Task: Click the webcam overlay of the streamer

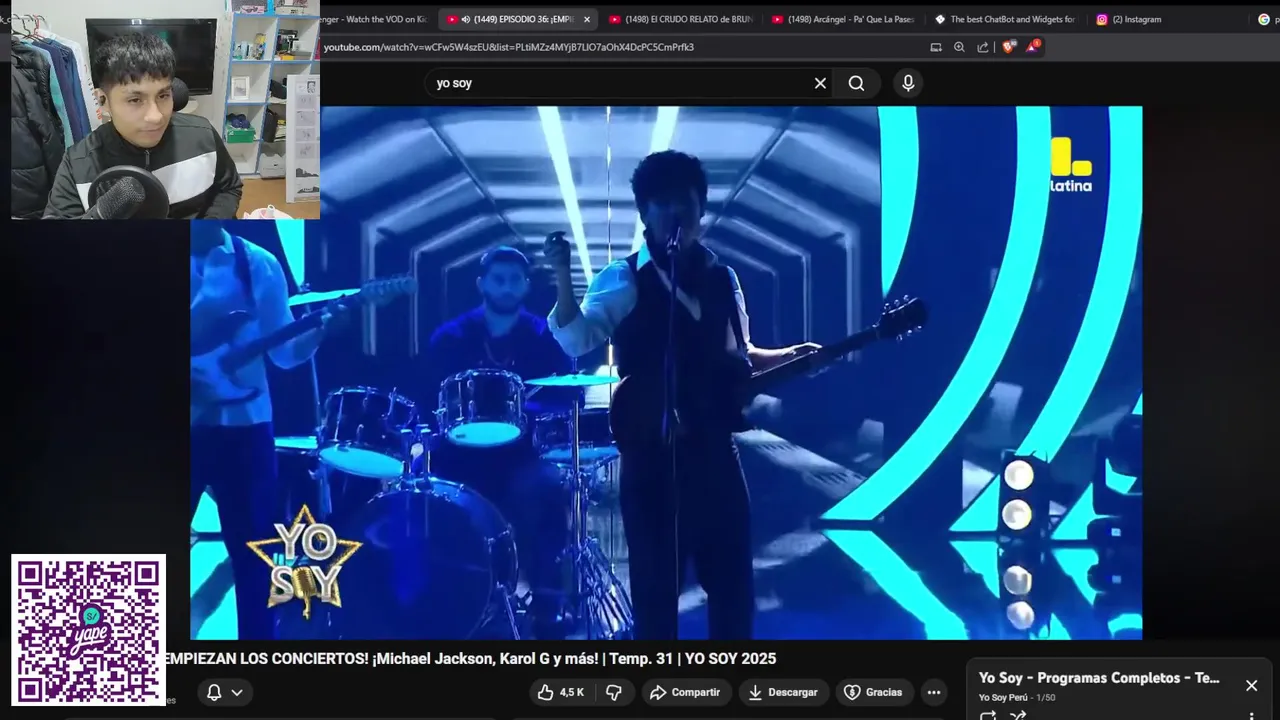Action: coord(165,110)
